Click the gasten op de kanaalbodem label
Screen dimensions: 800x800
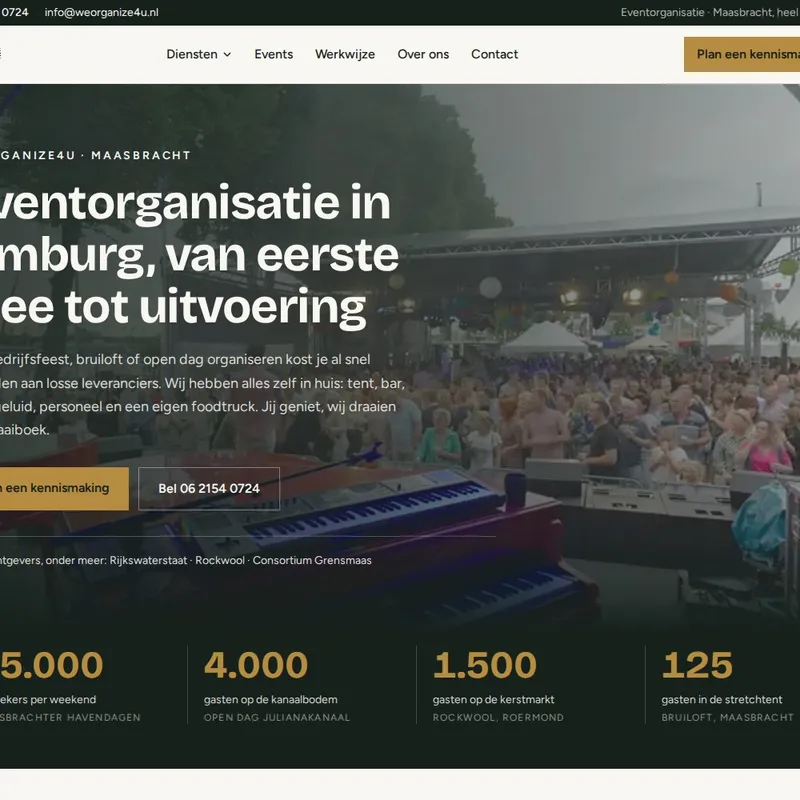(270, 699)
